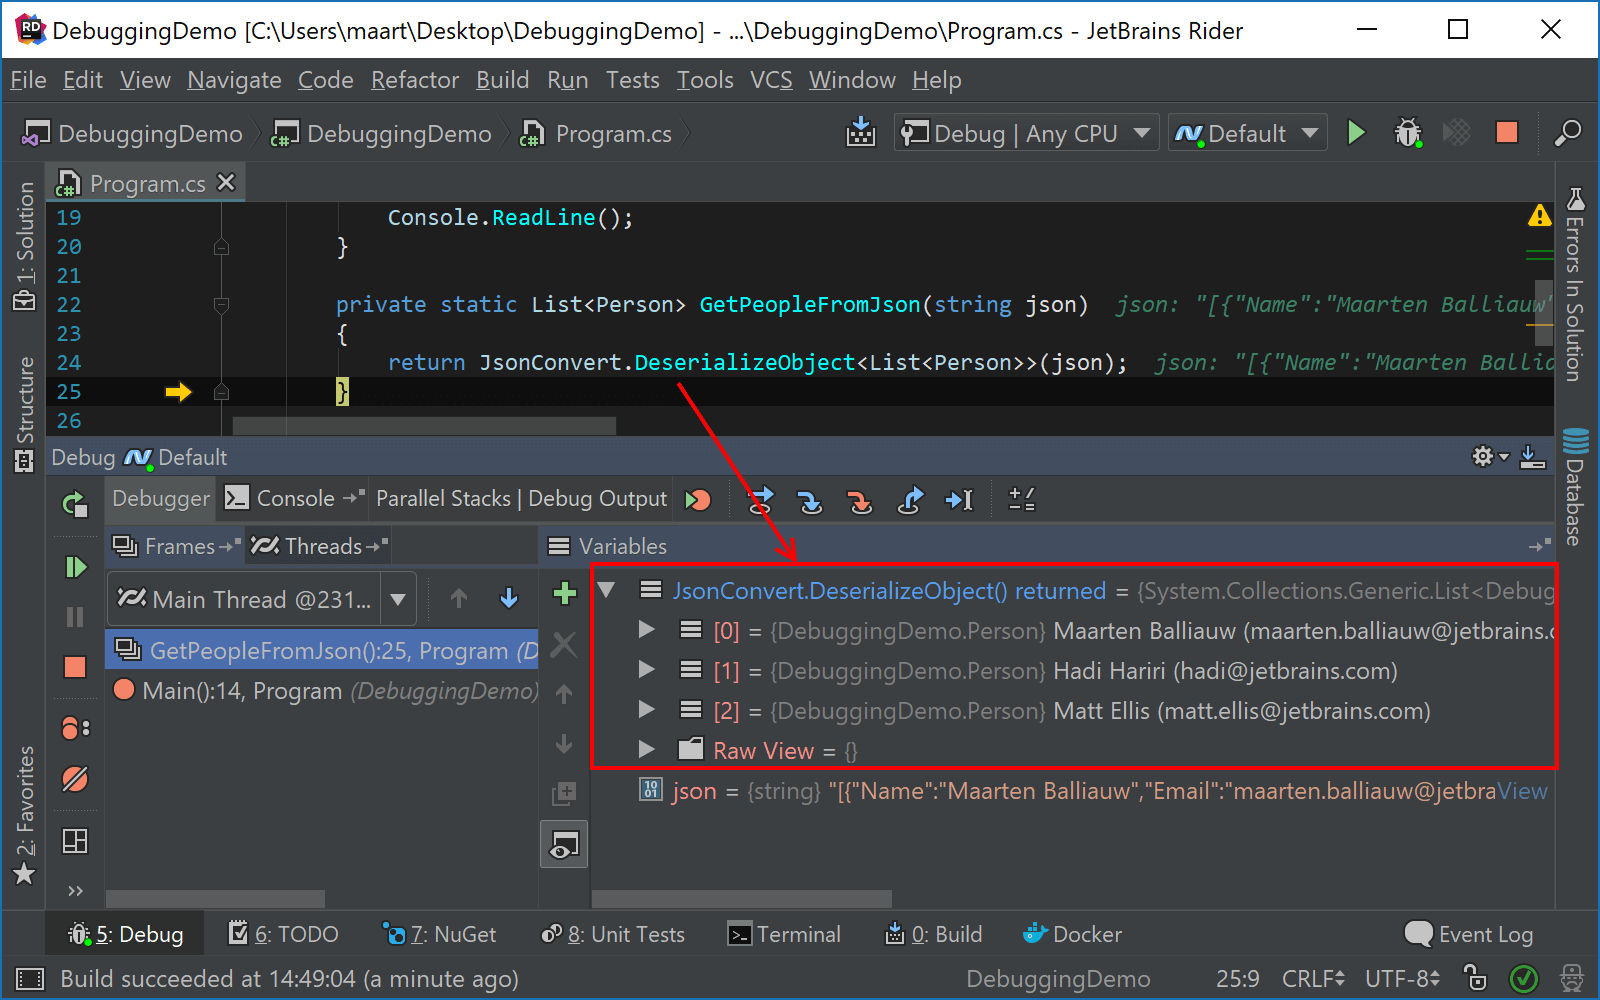Open the Threads tab
Image resolution: width=1600 pixels, height=1000 pixels.
(319, 546)
